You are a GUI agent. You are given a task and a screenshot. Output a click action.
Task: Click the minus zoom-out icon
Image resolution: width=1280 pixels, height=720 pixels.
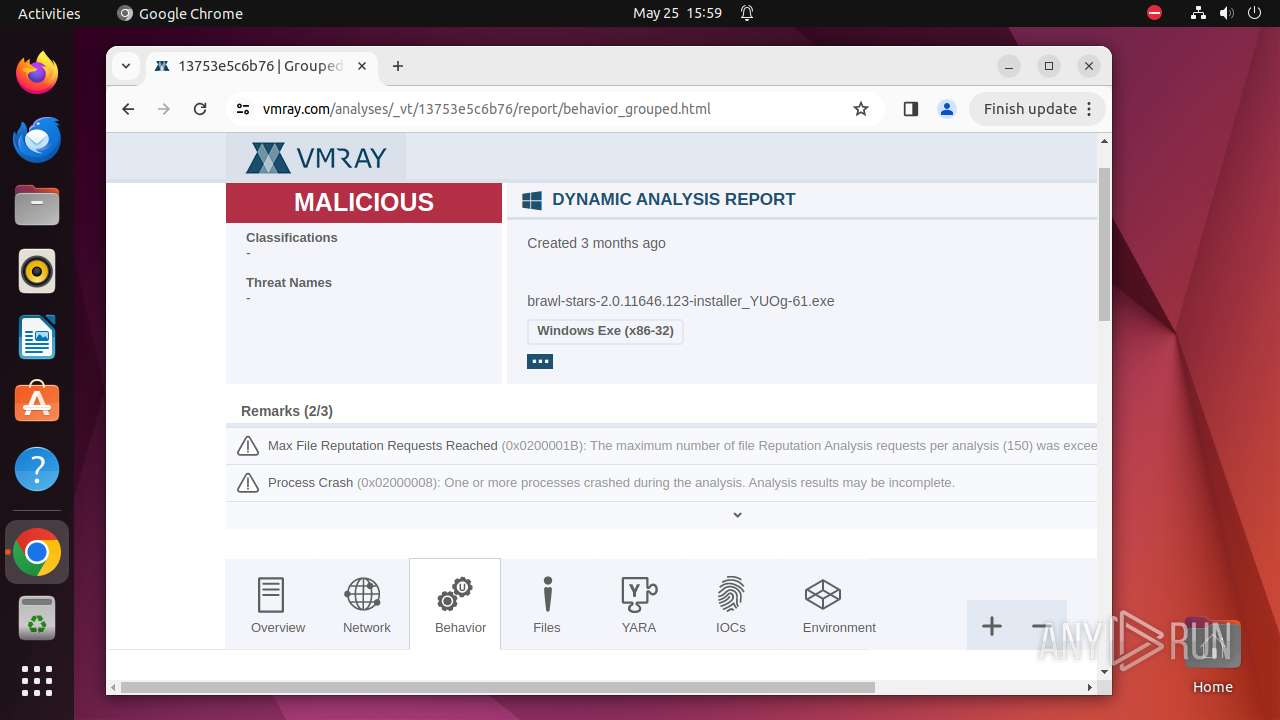pos(1040,626)
